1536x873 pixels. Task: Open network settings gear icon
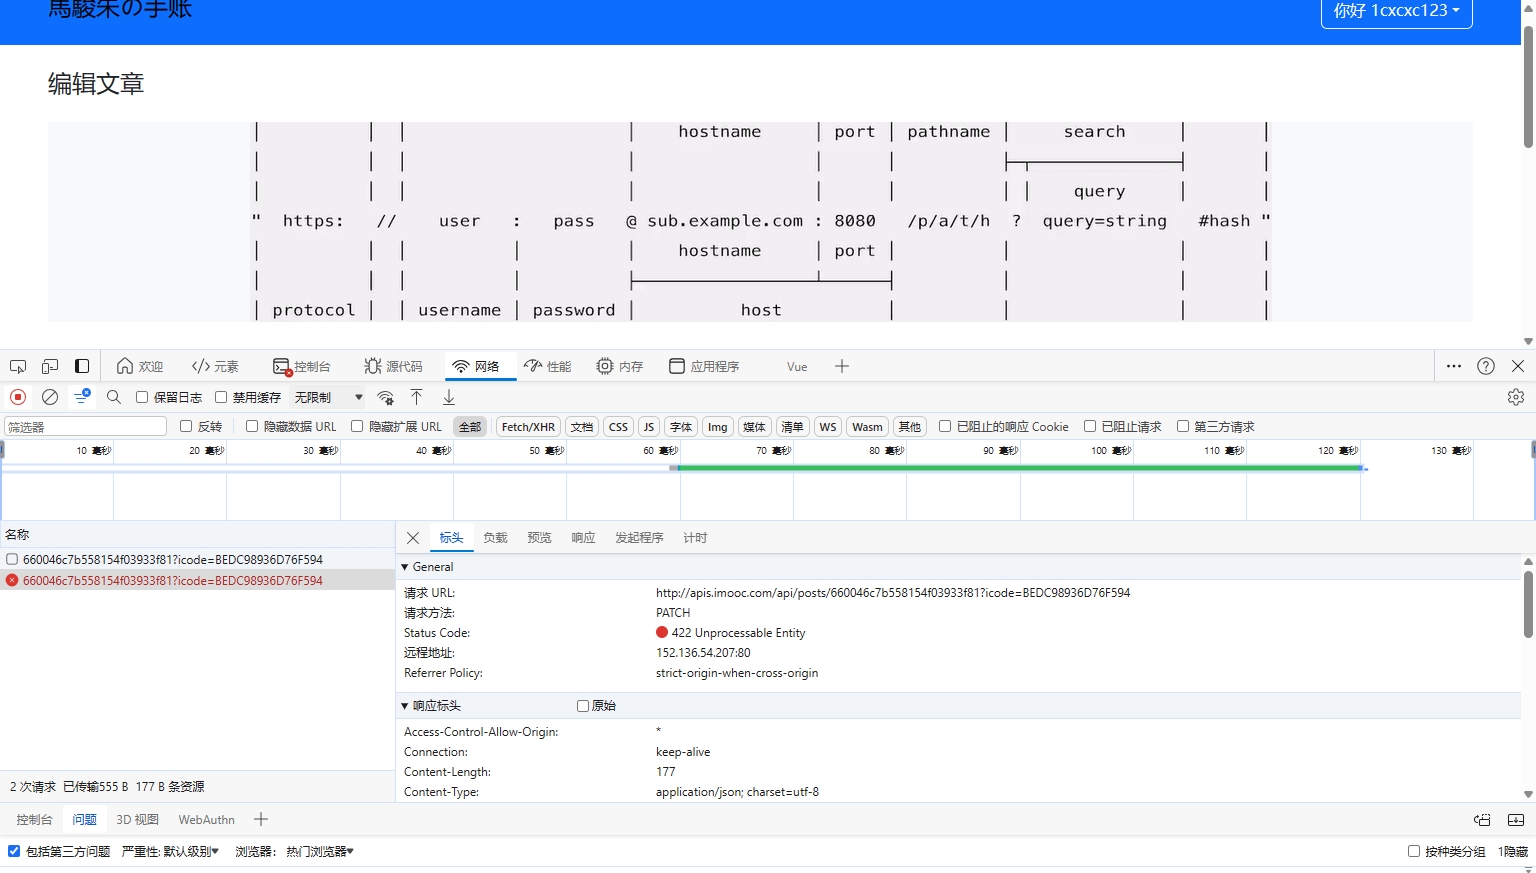[1516, 397]
